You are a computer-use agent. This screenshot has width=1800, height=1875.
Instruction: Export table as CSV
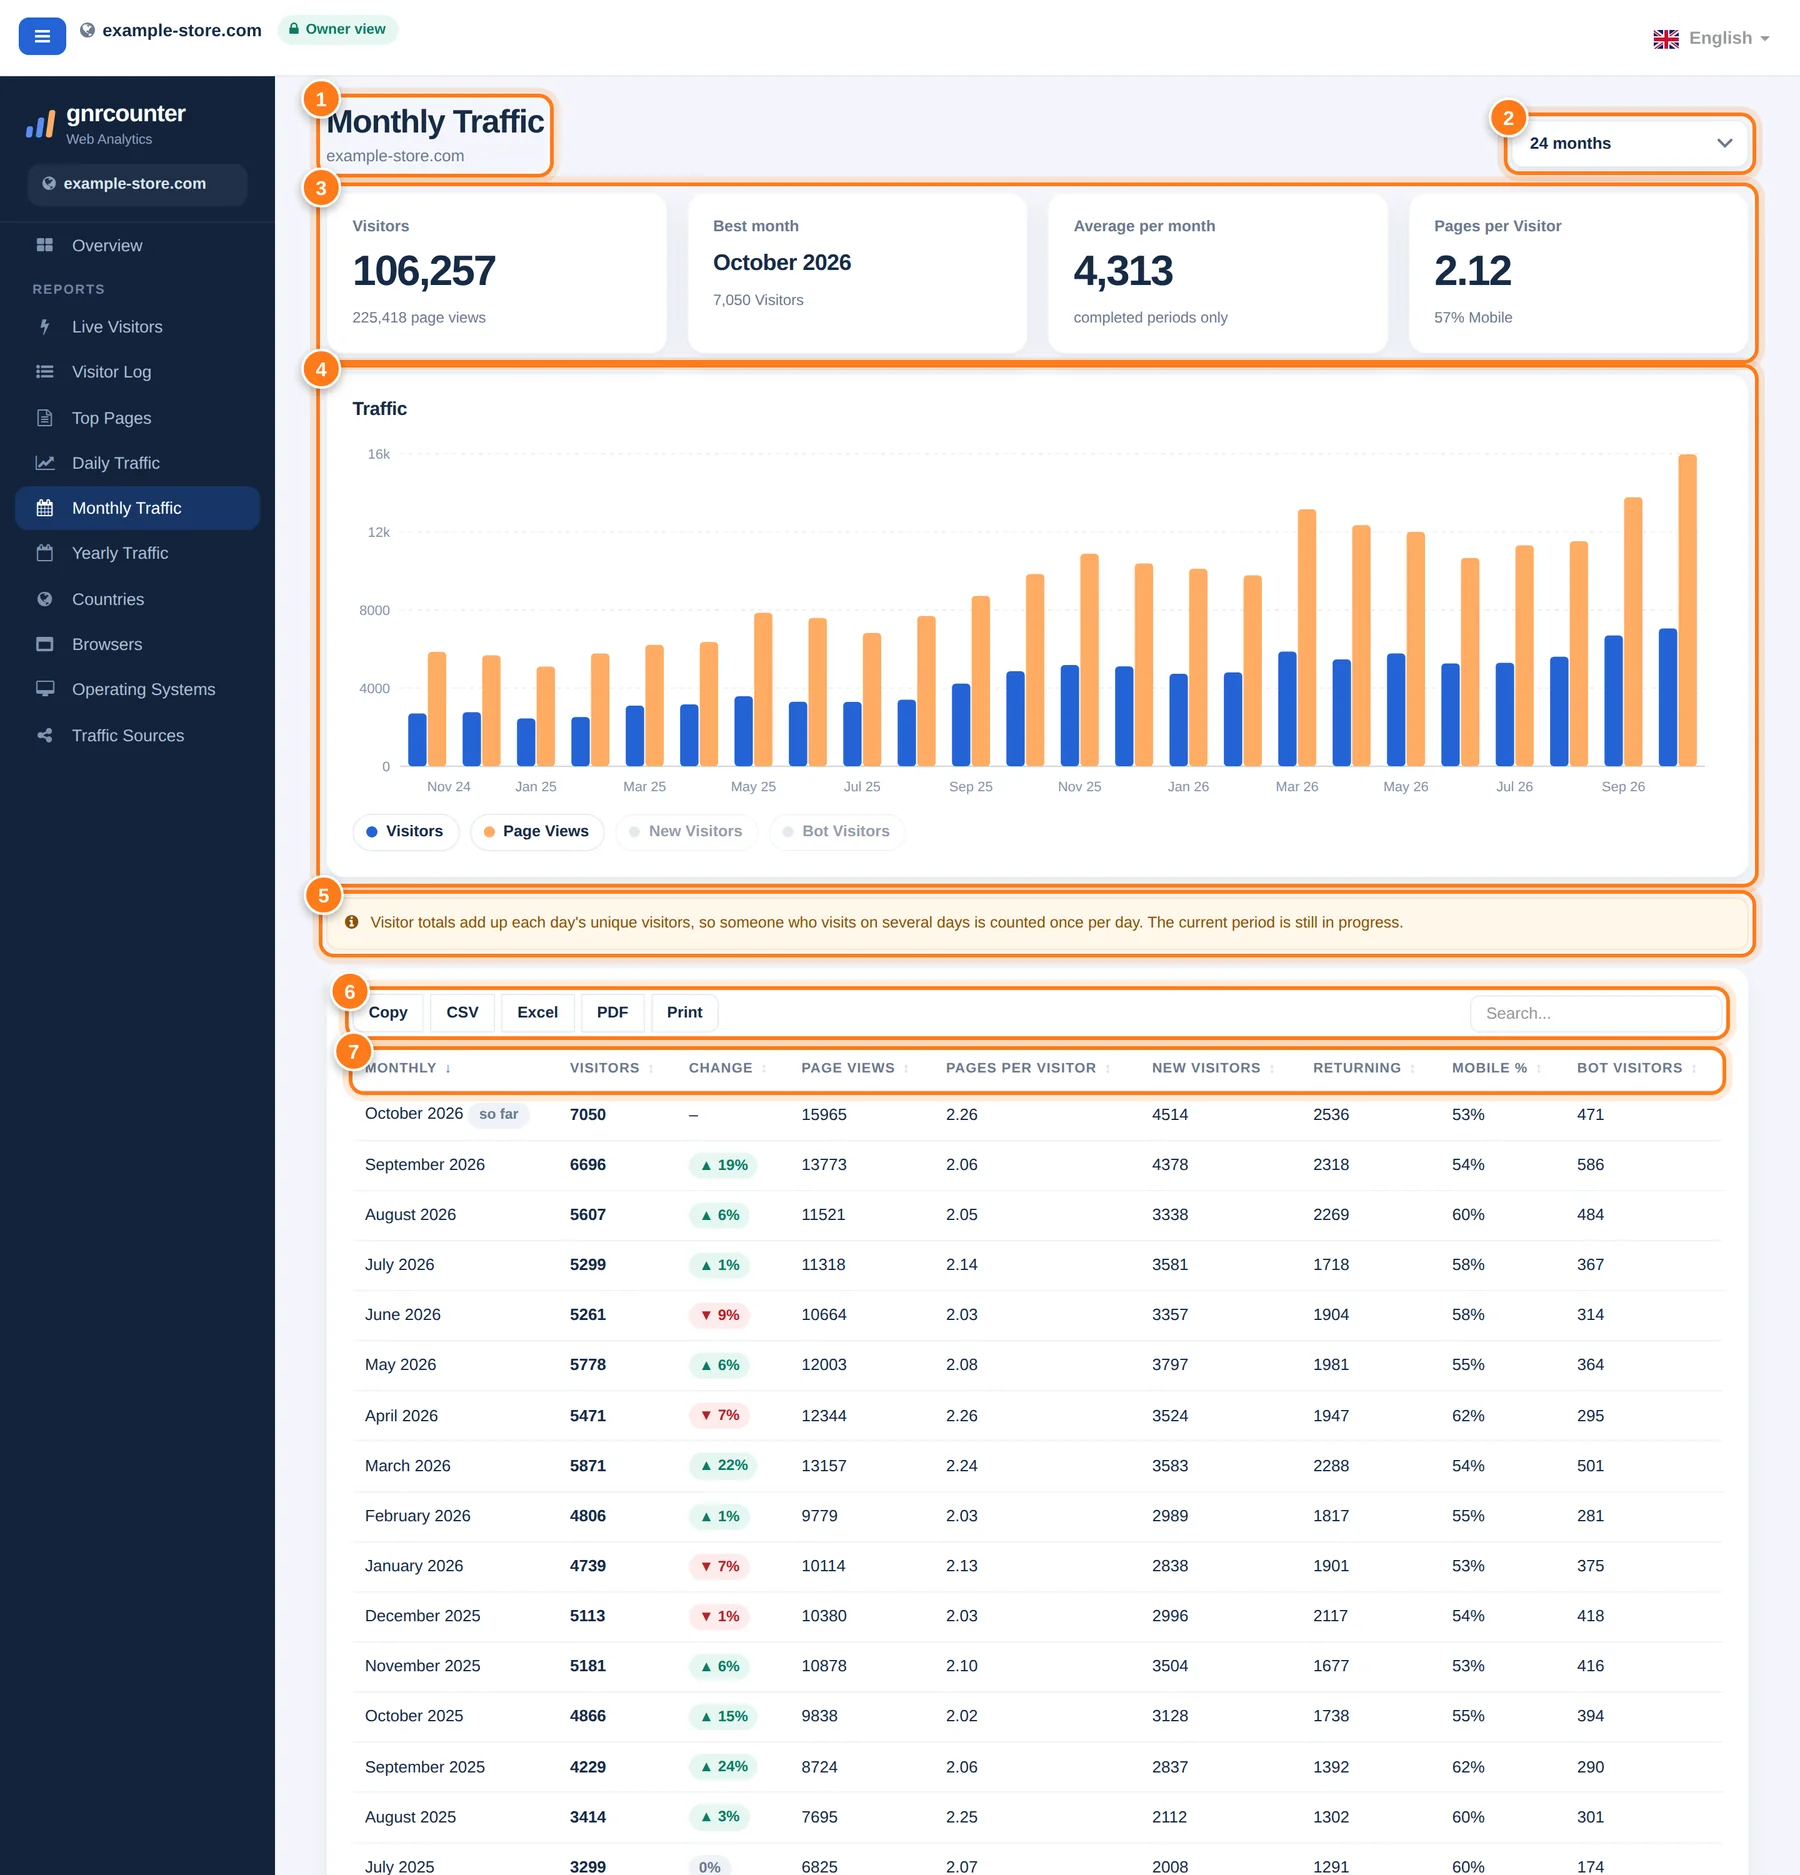pos(462,1013)
